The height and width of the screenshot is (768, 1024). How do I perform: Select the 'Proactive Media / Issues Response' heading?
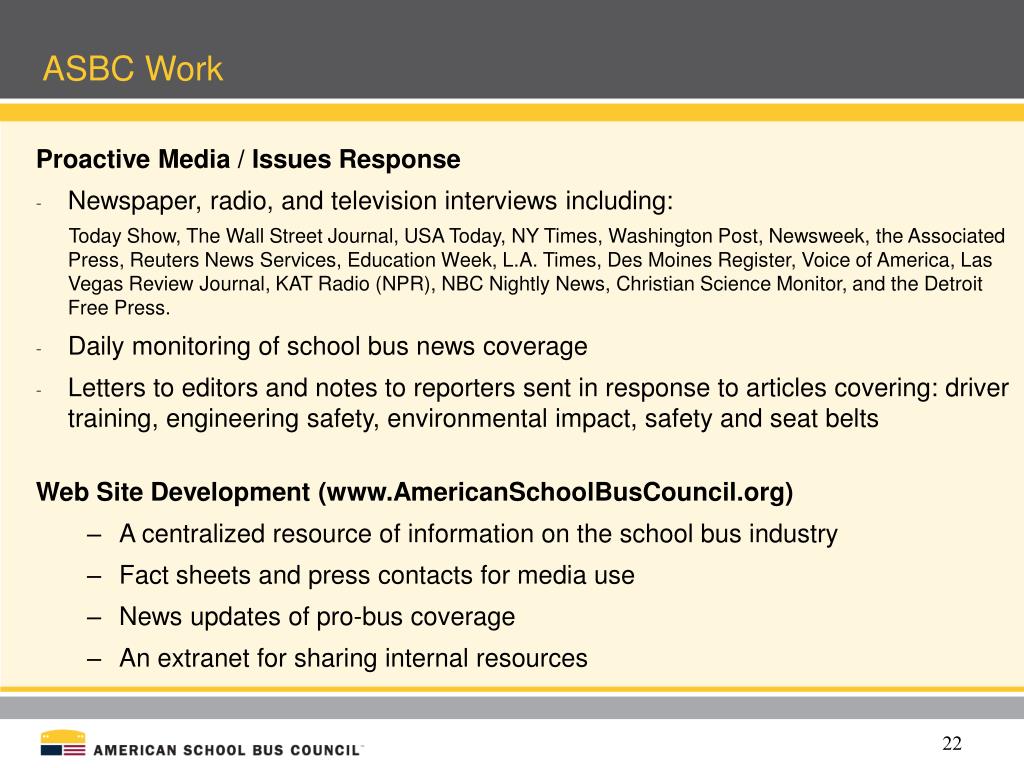click(248, 159)
